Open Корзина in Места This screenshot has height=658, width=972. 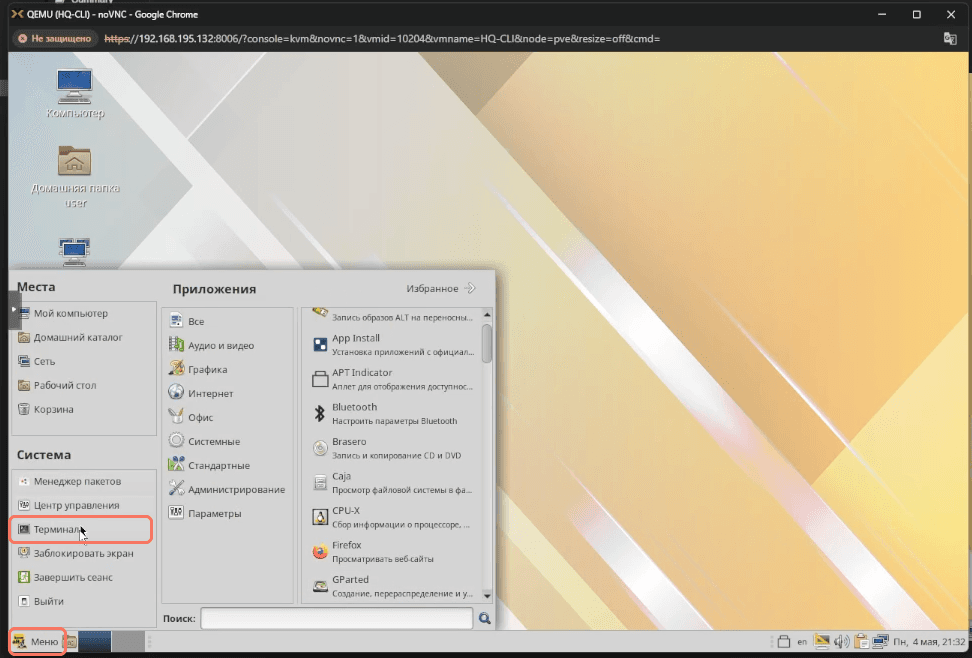(x=84, y=409)
